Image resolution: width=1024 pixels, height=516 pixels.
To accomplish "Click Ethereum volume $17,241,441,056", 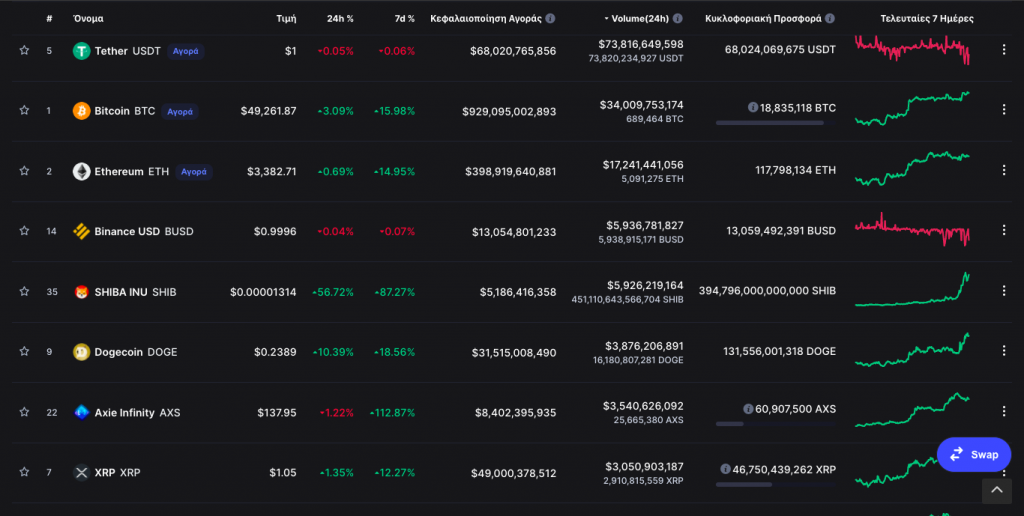I will coord(643,165).
